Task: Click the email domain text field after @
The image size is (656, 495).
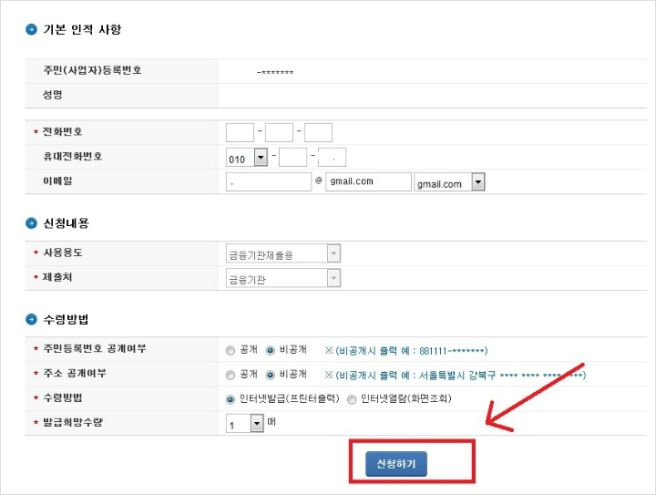Action: (x=369, y=182)
